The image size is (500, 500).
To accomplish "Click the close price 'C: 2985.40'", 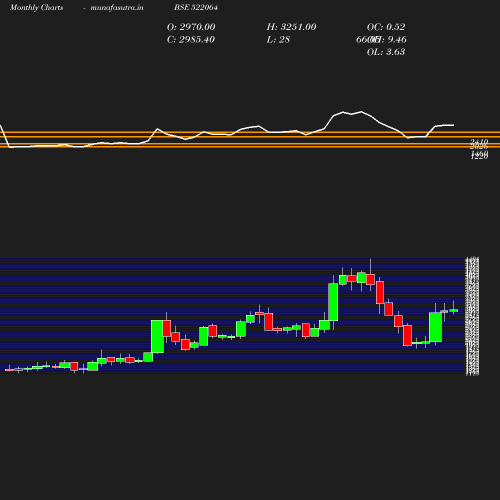I will tap(191, 39).
